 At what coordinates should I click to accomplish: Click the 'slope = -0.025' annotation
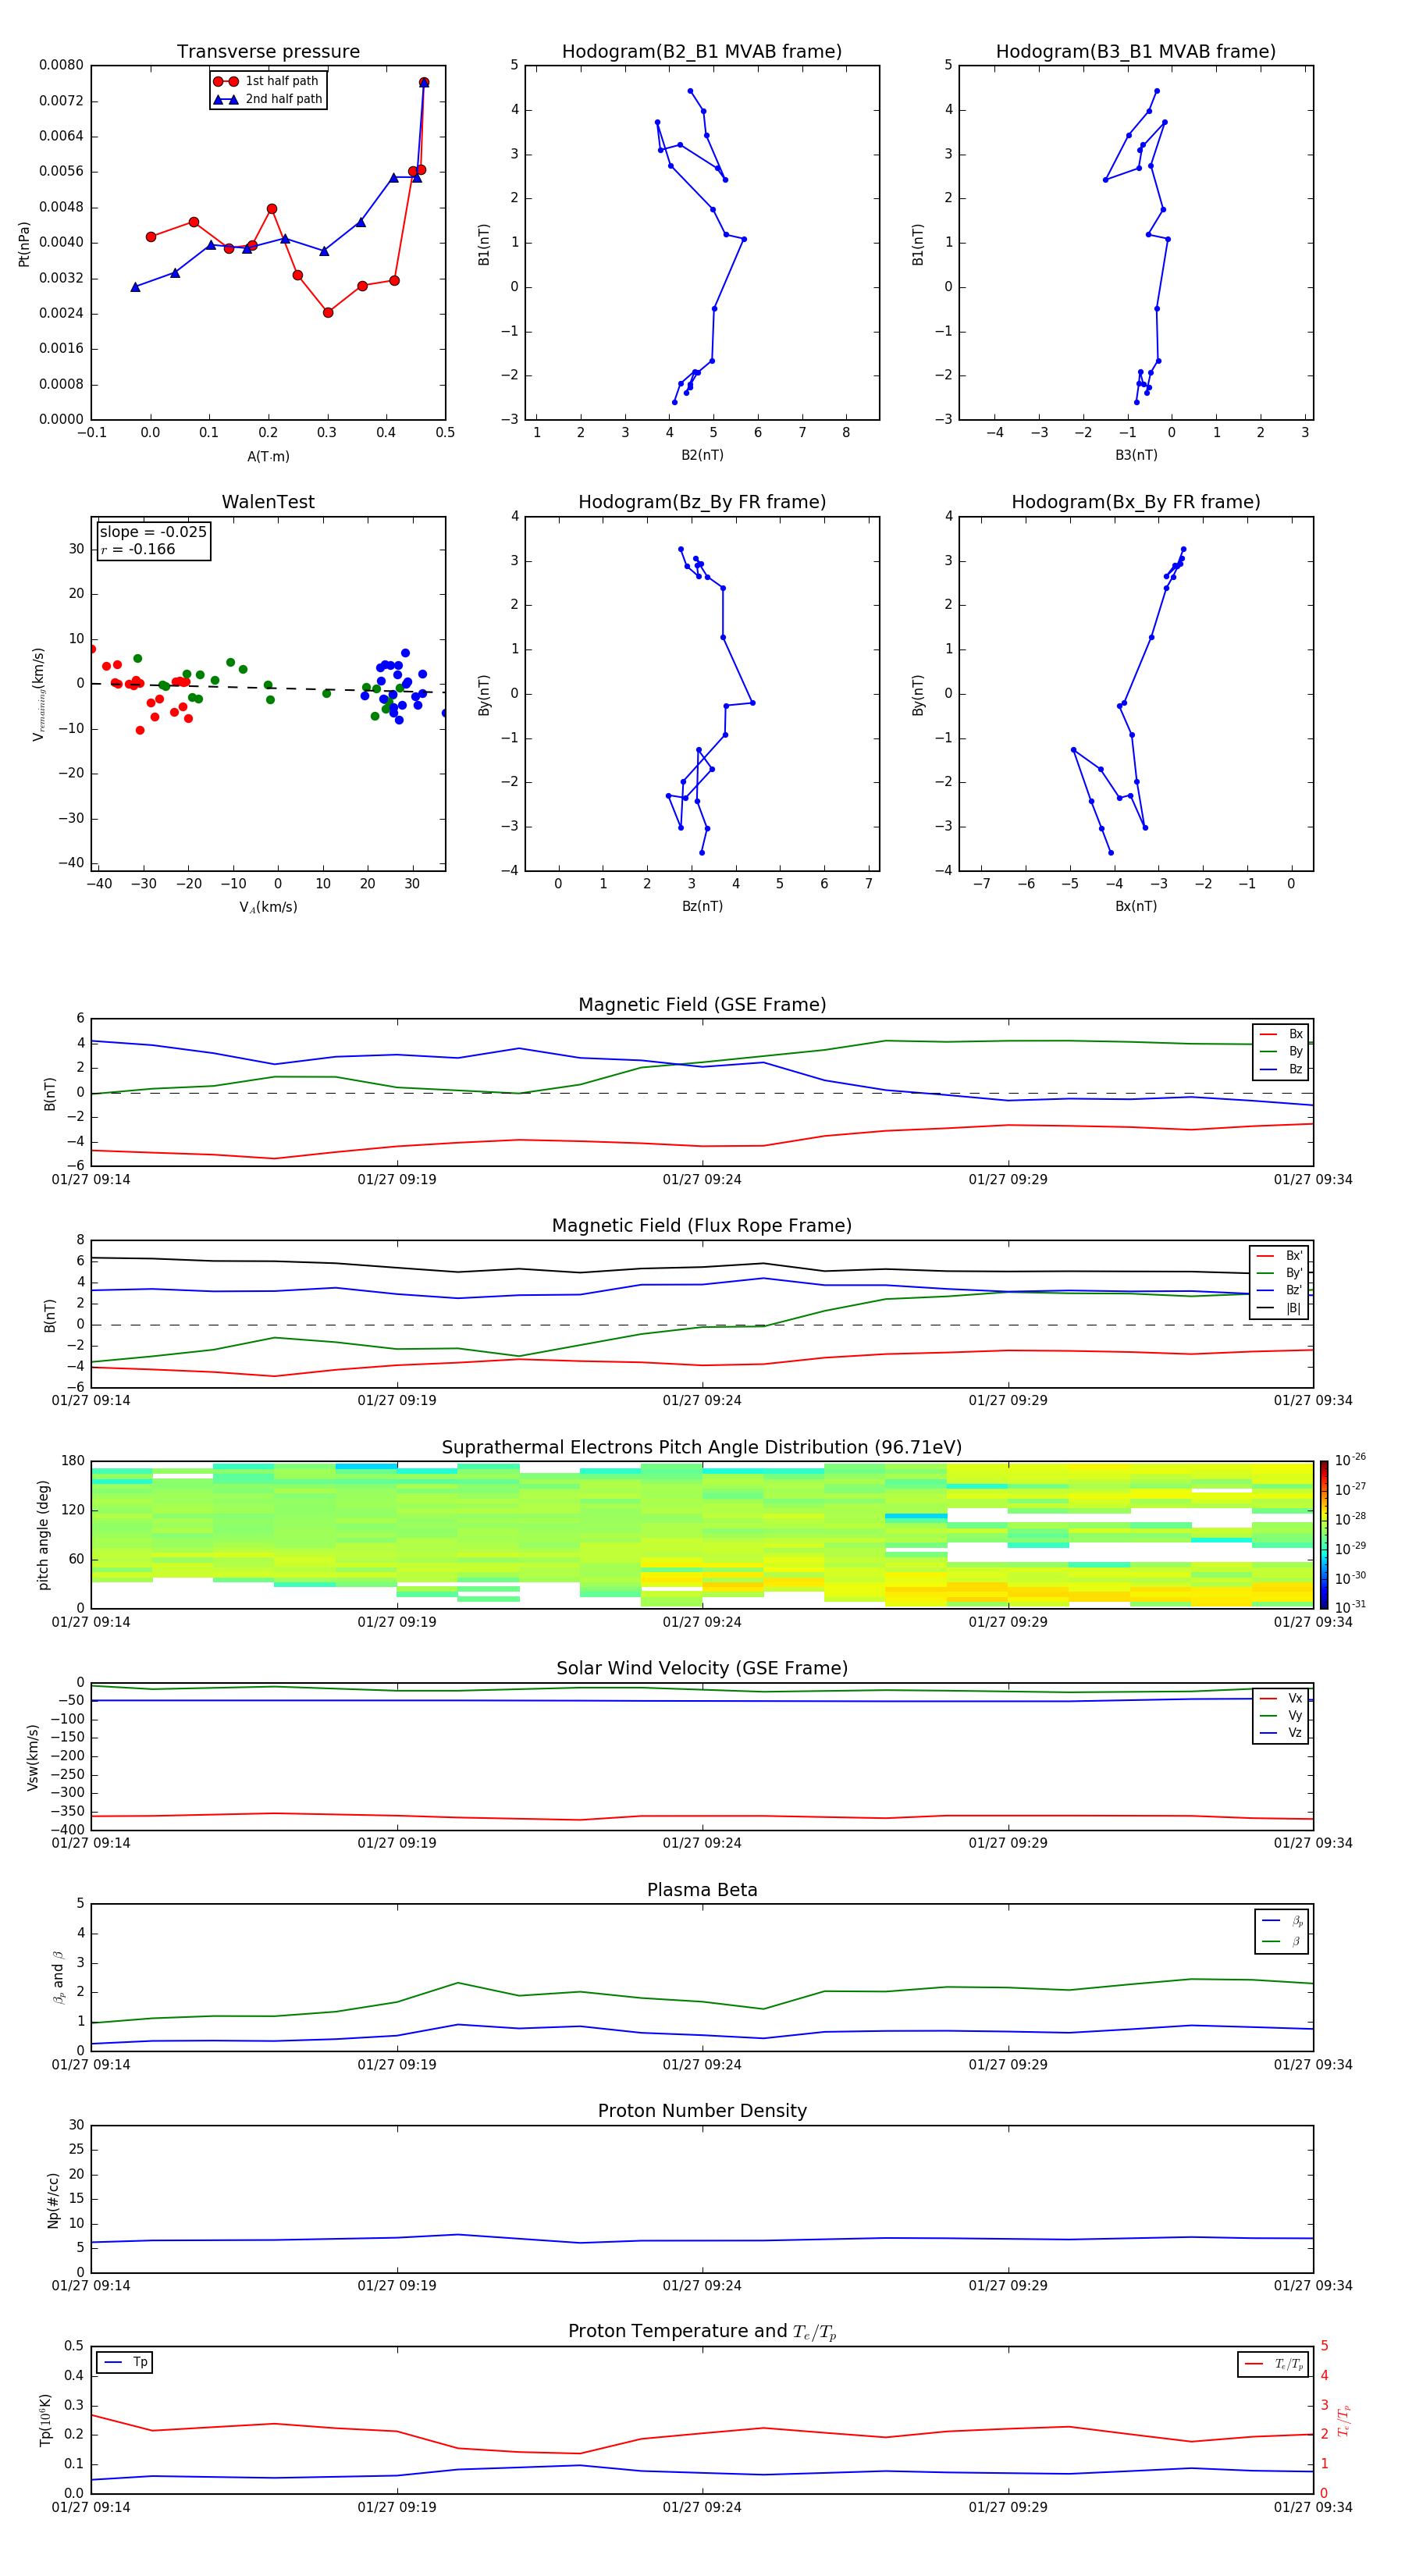tap(153, 532)
